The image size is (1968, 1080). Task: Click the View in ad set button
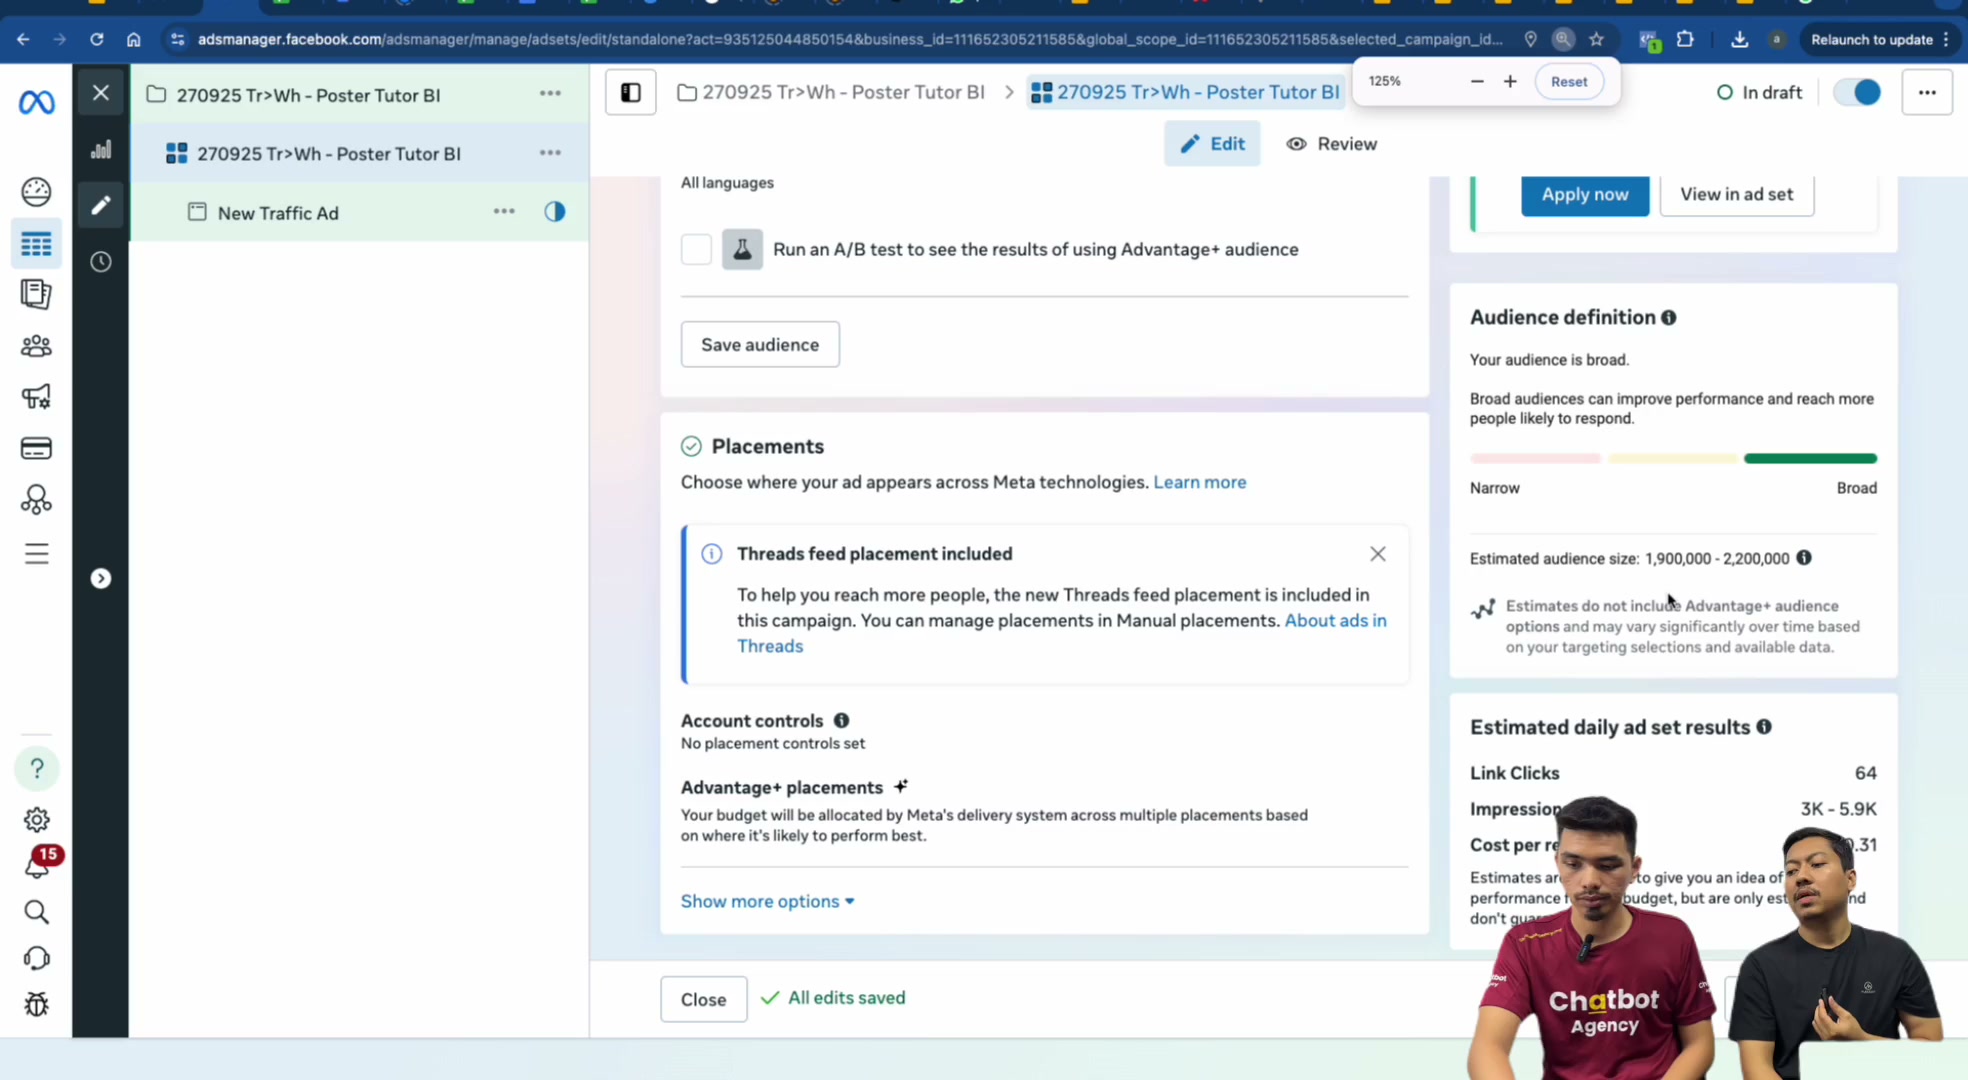pos(1736,194)
